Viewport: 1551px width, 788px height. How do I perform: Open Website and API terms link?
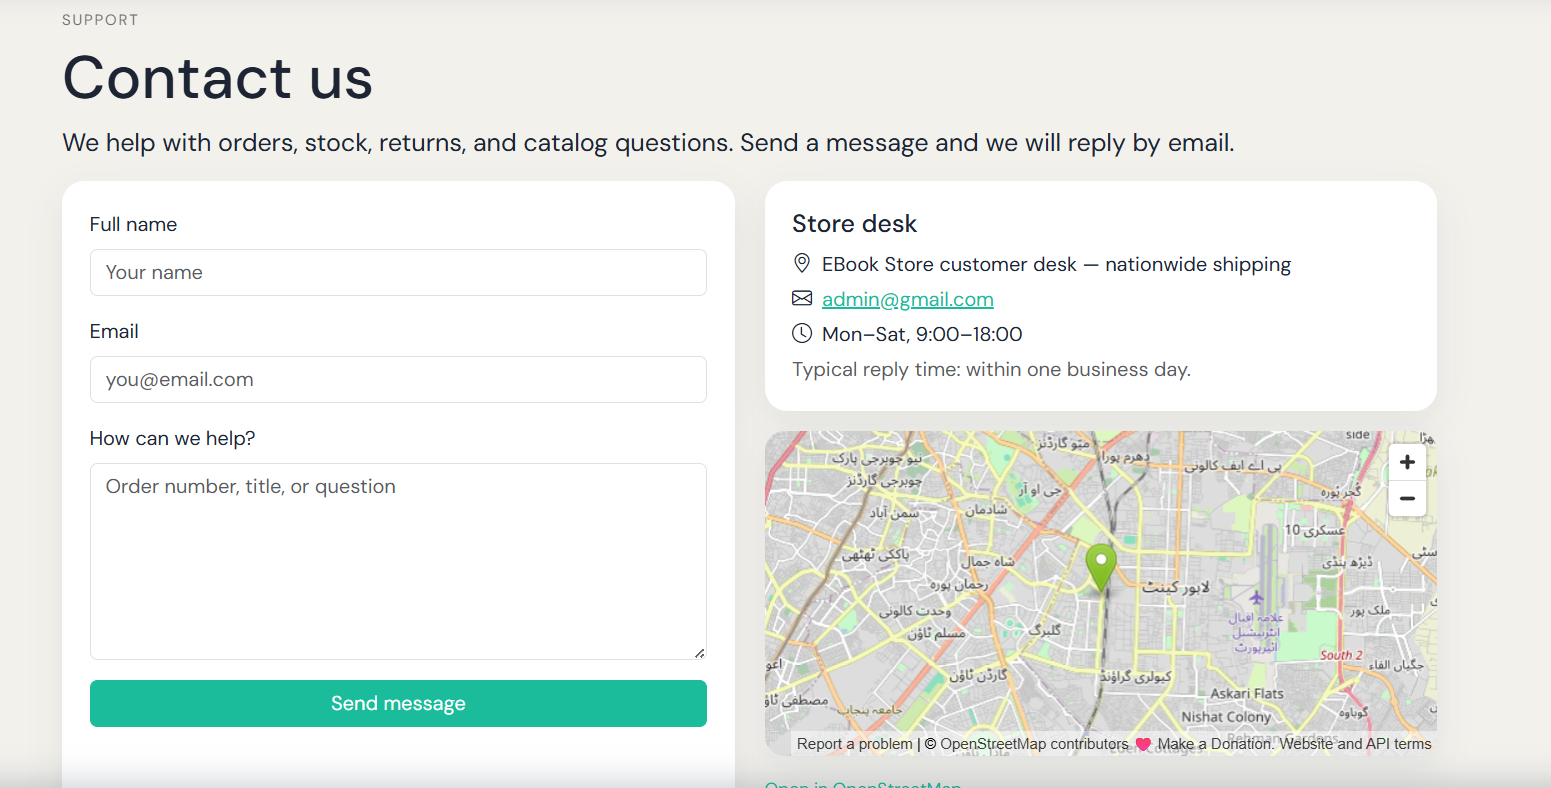1355,744
